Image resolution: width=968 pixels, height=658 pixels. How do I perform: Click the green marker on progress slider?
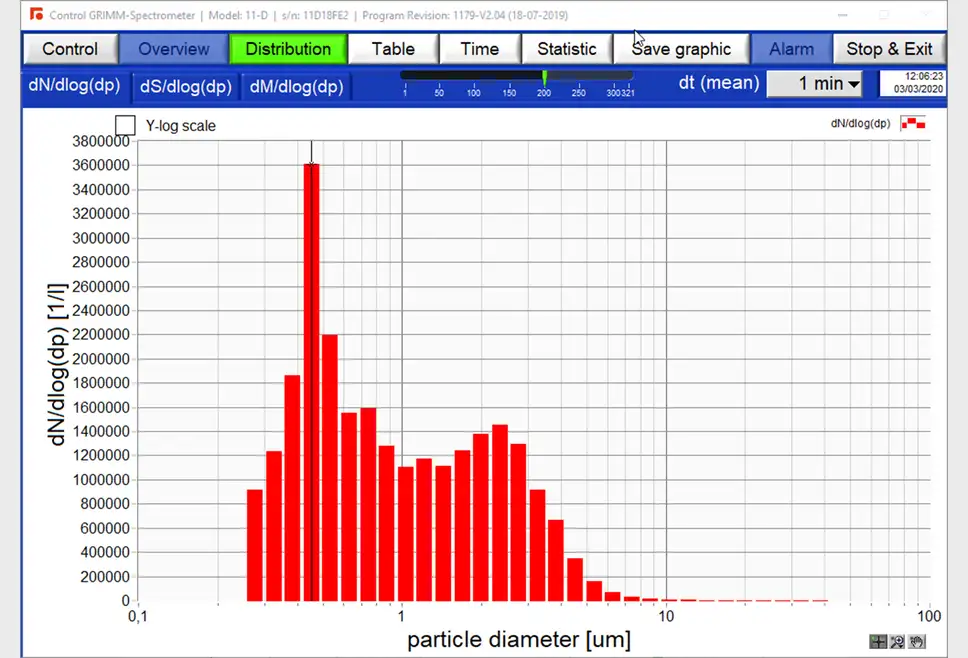(544, 77)
